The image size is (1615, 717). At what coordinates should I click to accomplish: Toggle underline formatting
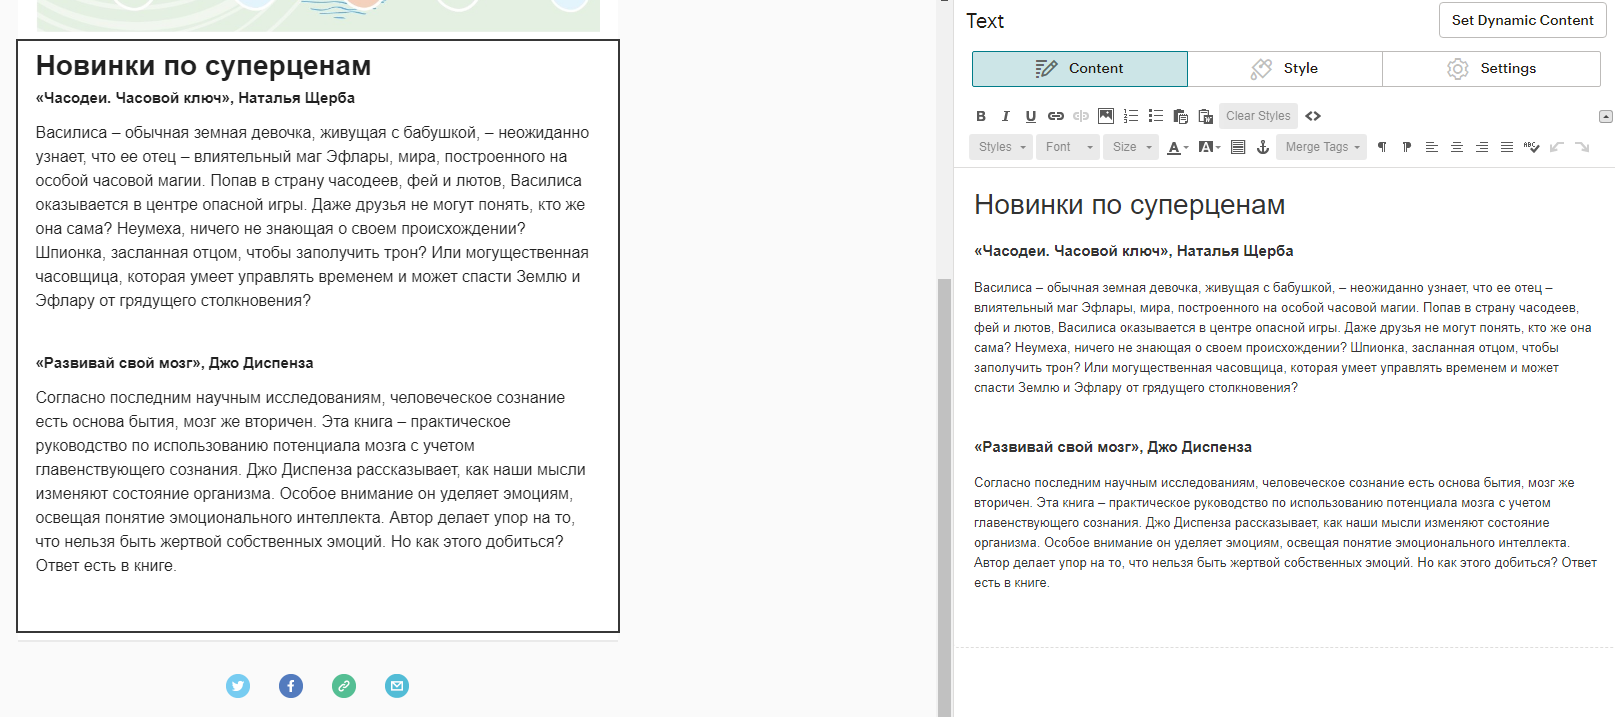(1031, 116)
